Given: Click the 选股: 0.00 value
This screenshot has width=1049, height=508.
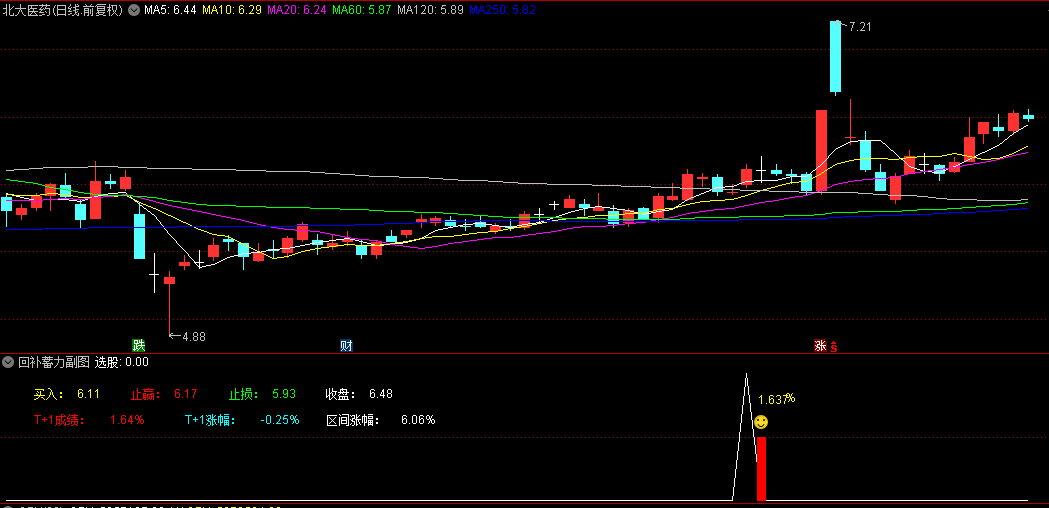Looking at the screenshot, I should tap(122, 362).
